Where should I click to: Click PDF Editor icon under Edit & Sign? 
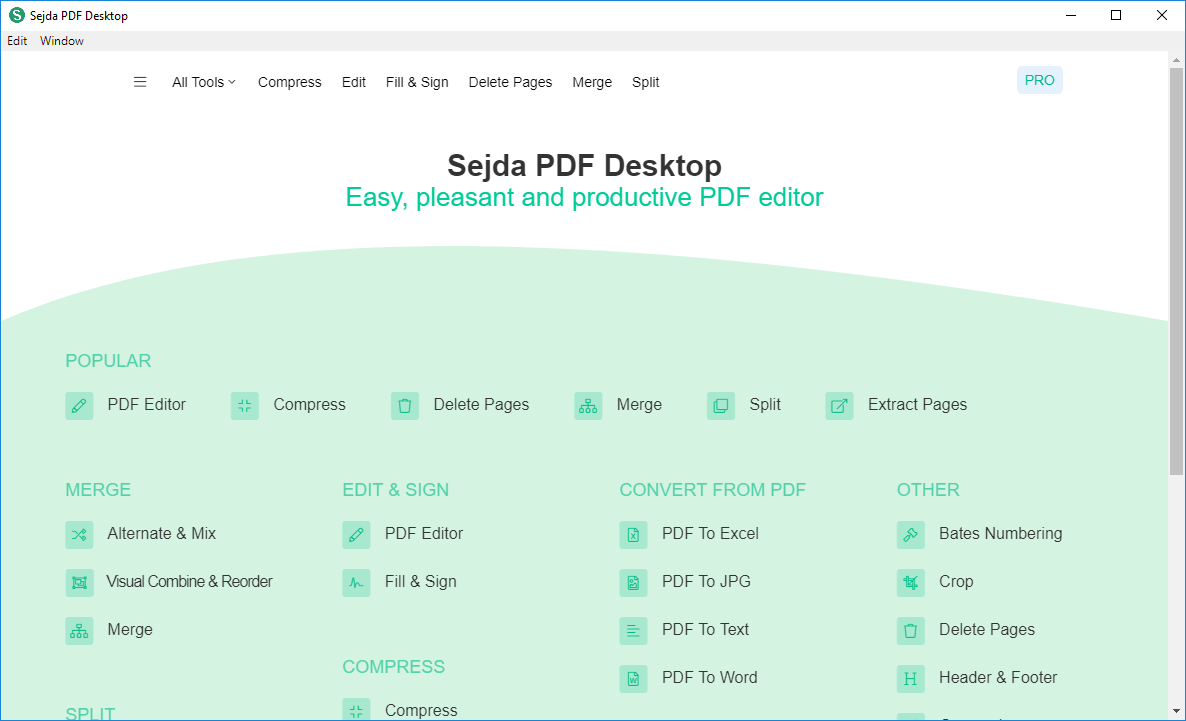[356, 535]
